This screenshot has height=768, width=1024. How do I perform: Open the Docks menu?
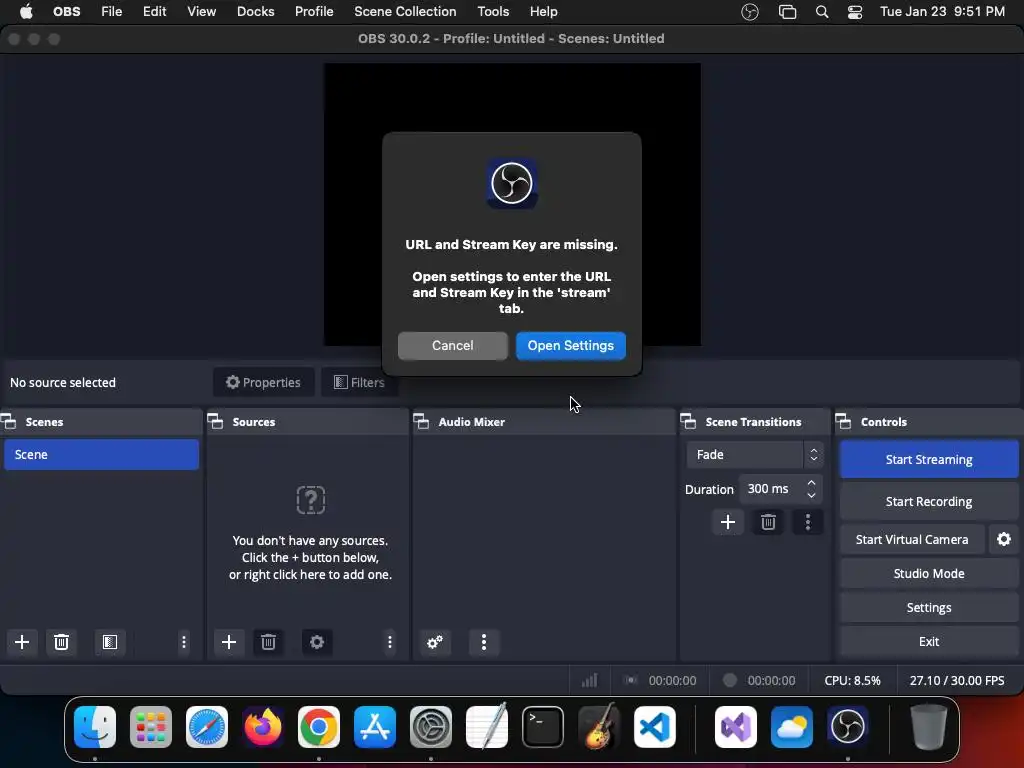pyautogui.click(x=255, y=12)
